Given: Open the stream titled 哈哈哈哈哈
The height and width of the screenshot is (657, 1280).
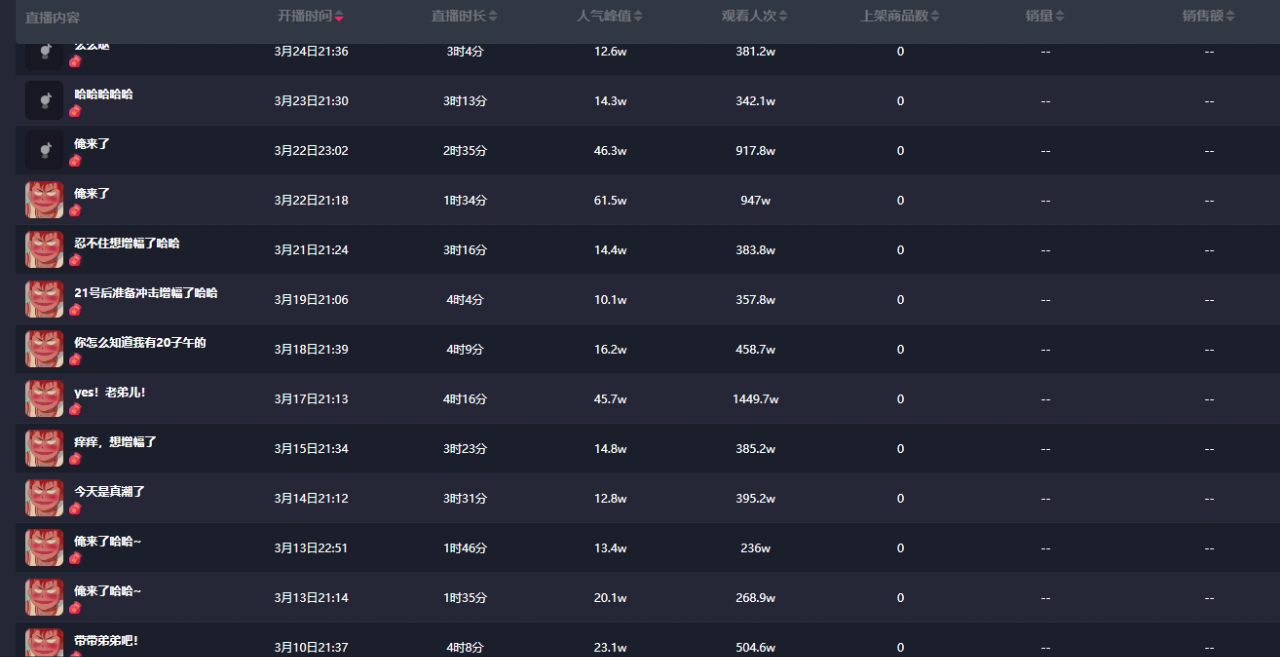Looking at the screenshot, I should 104,94.
